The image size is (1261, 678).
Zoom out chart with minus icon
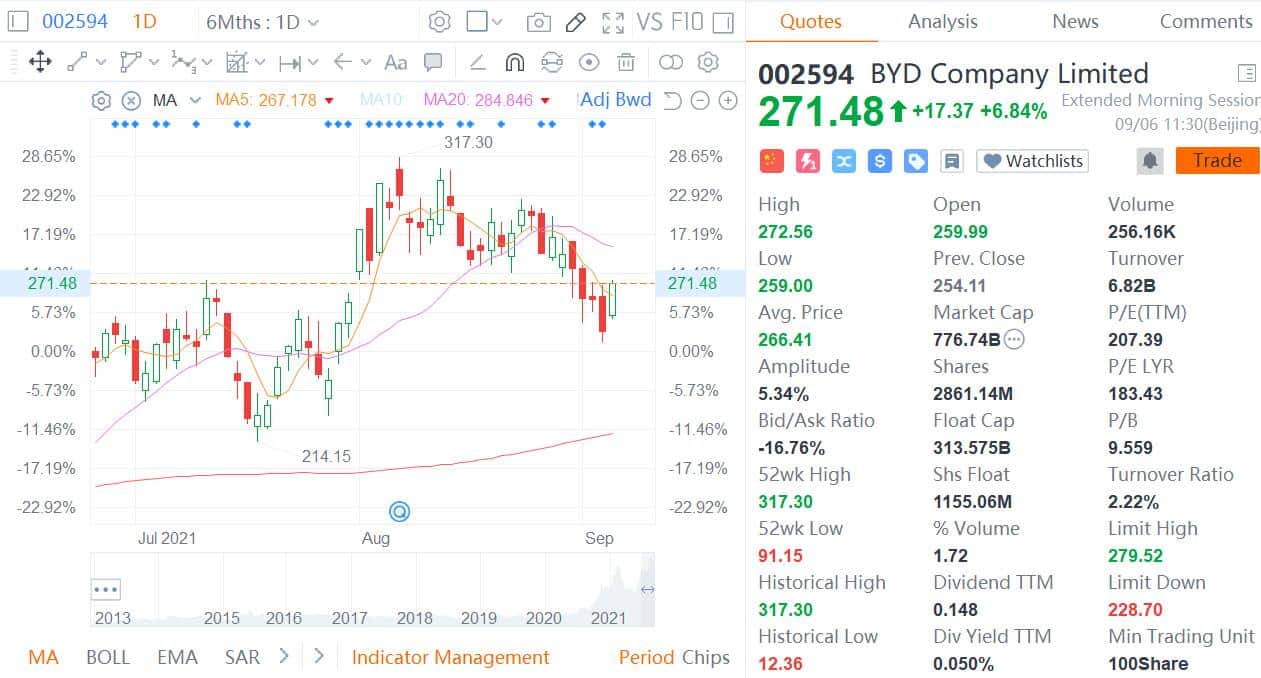(x=700, y=100)
